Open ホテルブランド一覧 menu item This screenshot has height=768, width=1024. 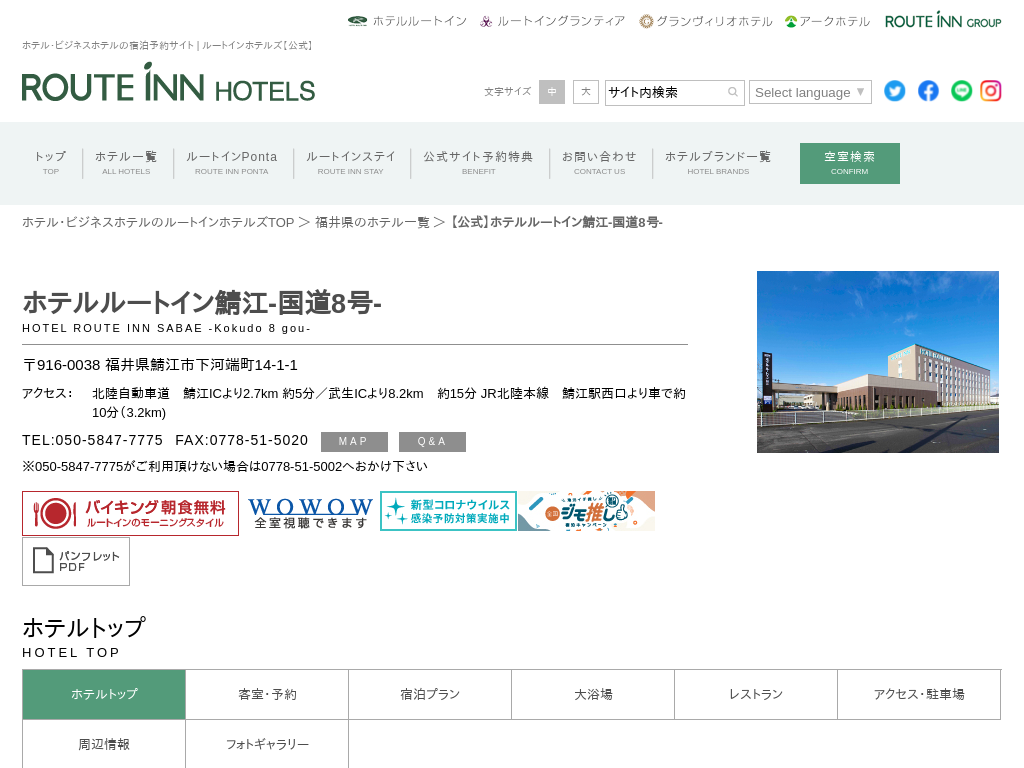pos(718,163)
